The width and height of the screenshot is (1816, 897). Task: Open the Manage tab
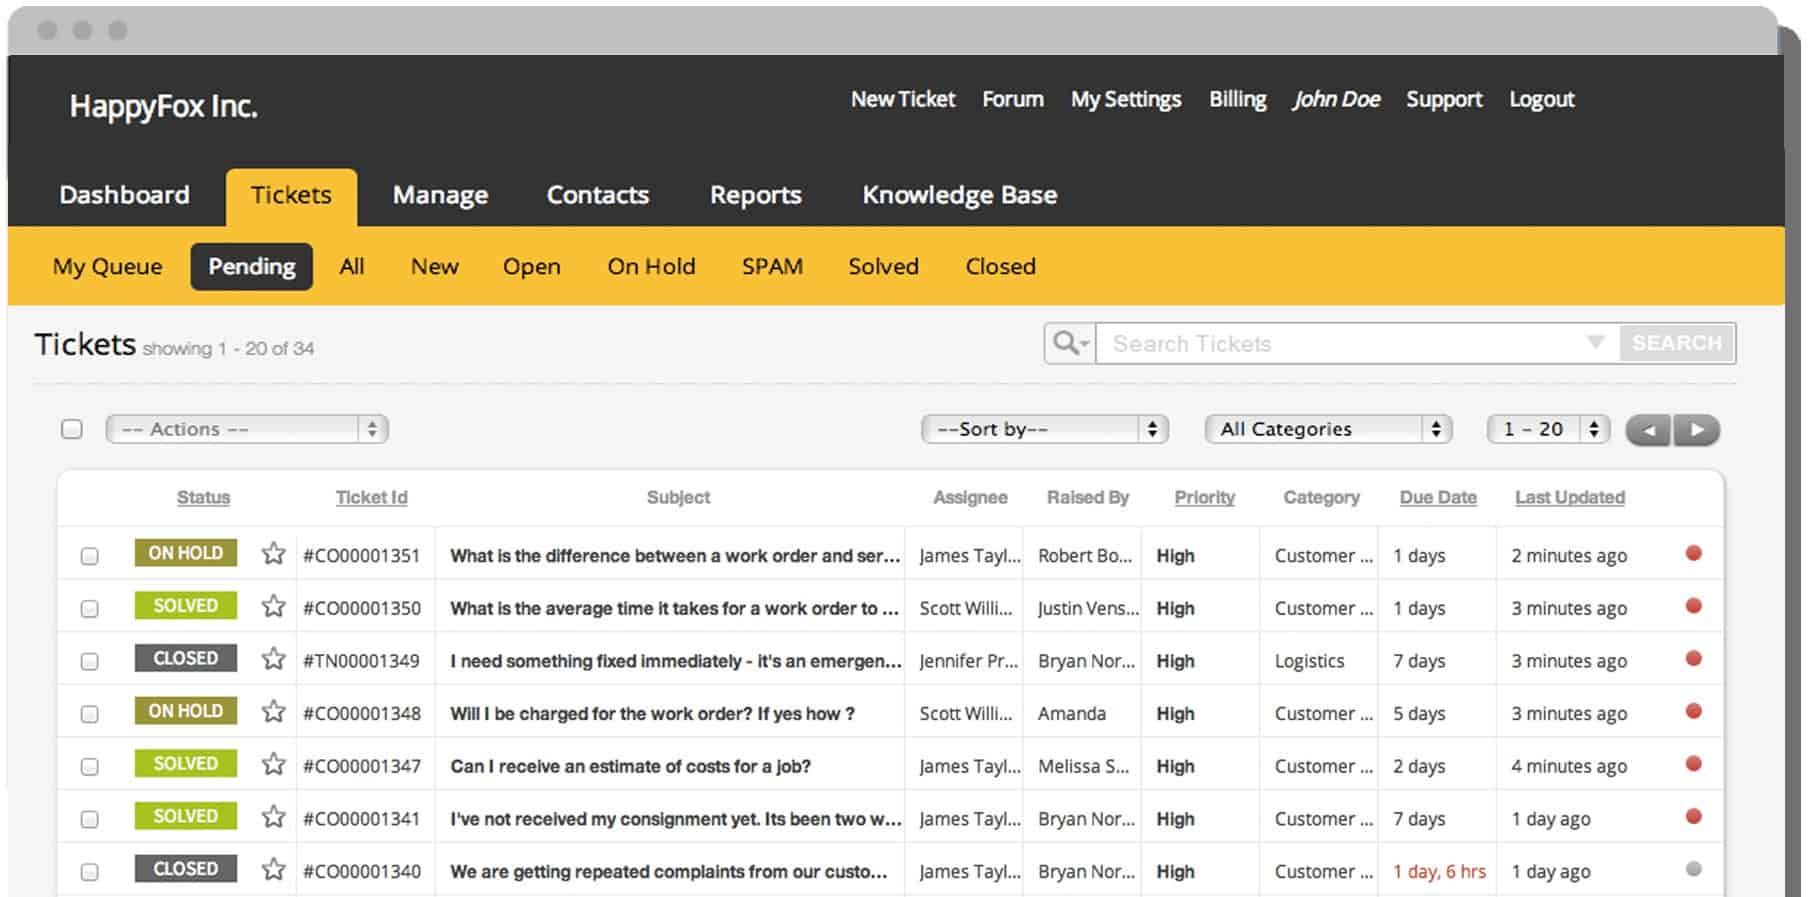point(440,195)
